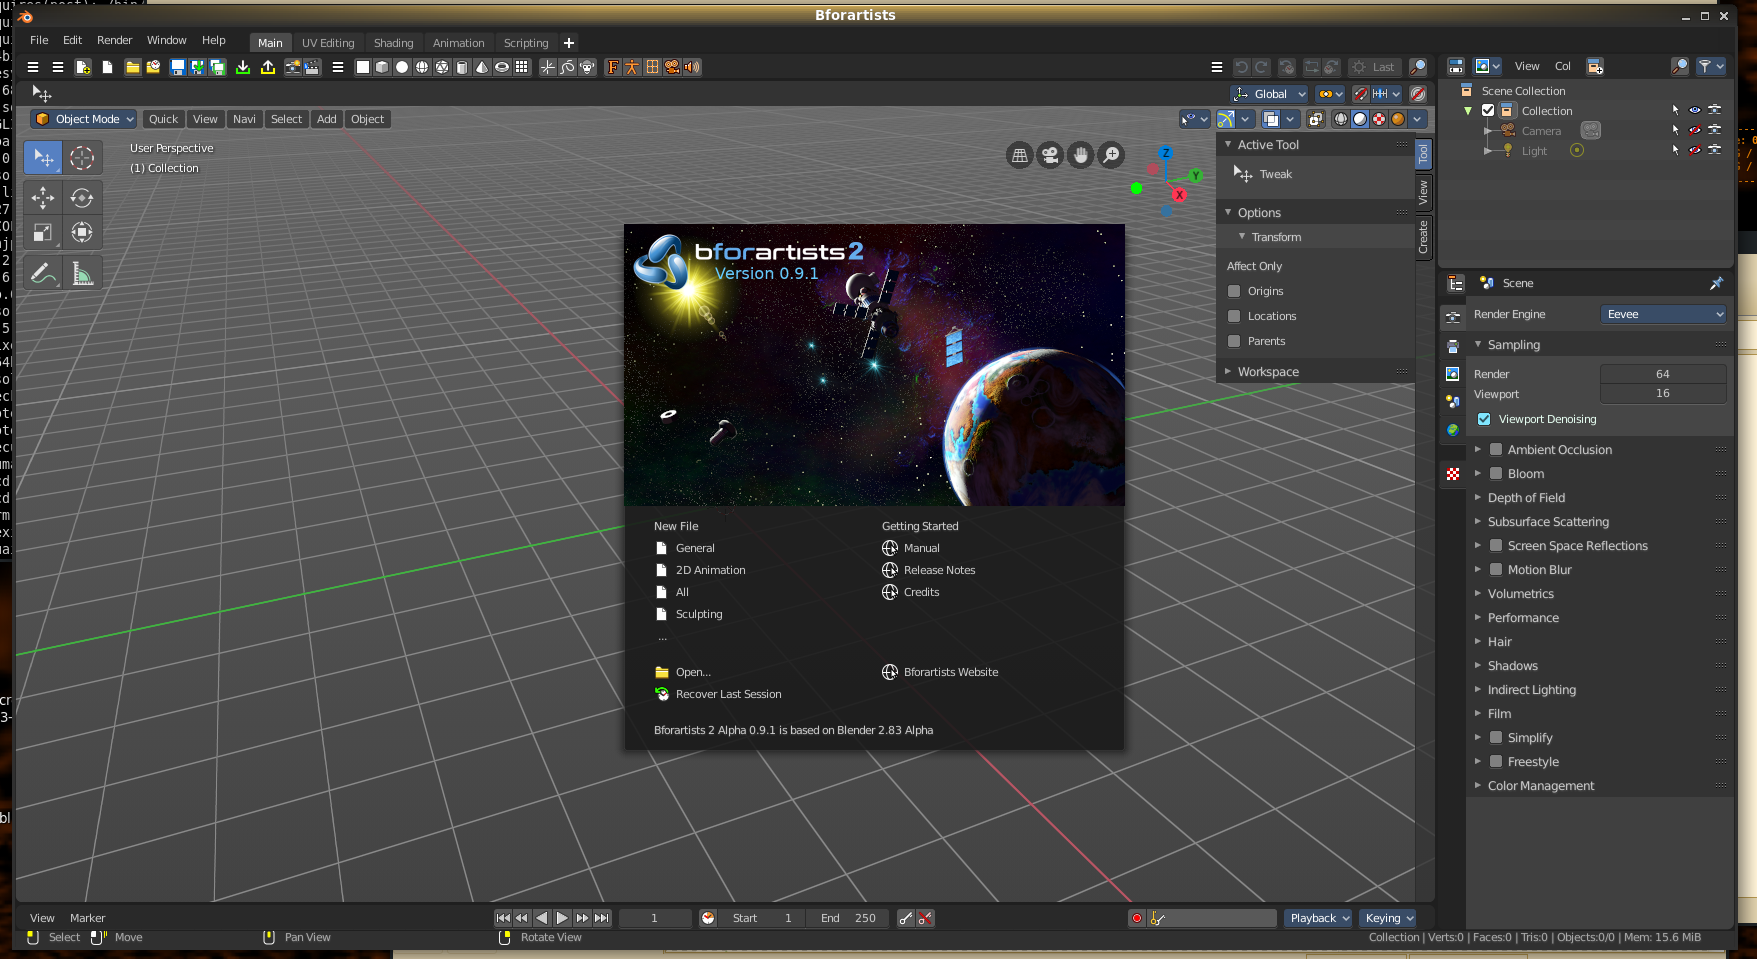The image size is (1757, 959).
Task: Toggle Camera visibility in outliner
Action: pos(1694,131)
